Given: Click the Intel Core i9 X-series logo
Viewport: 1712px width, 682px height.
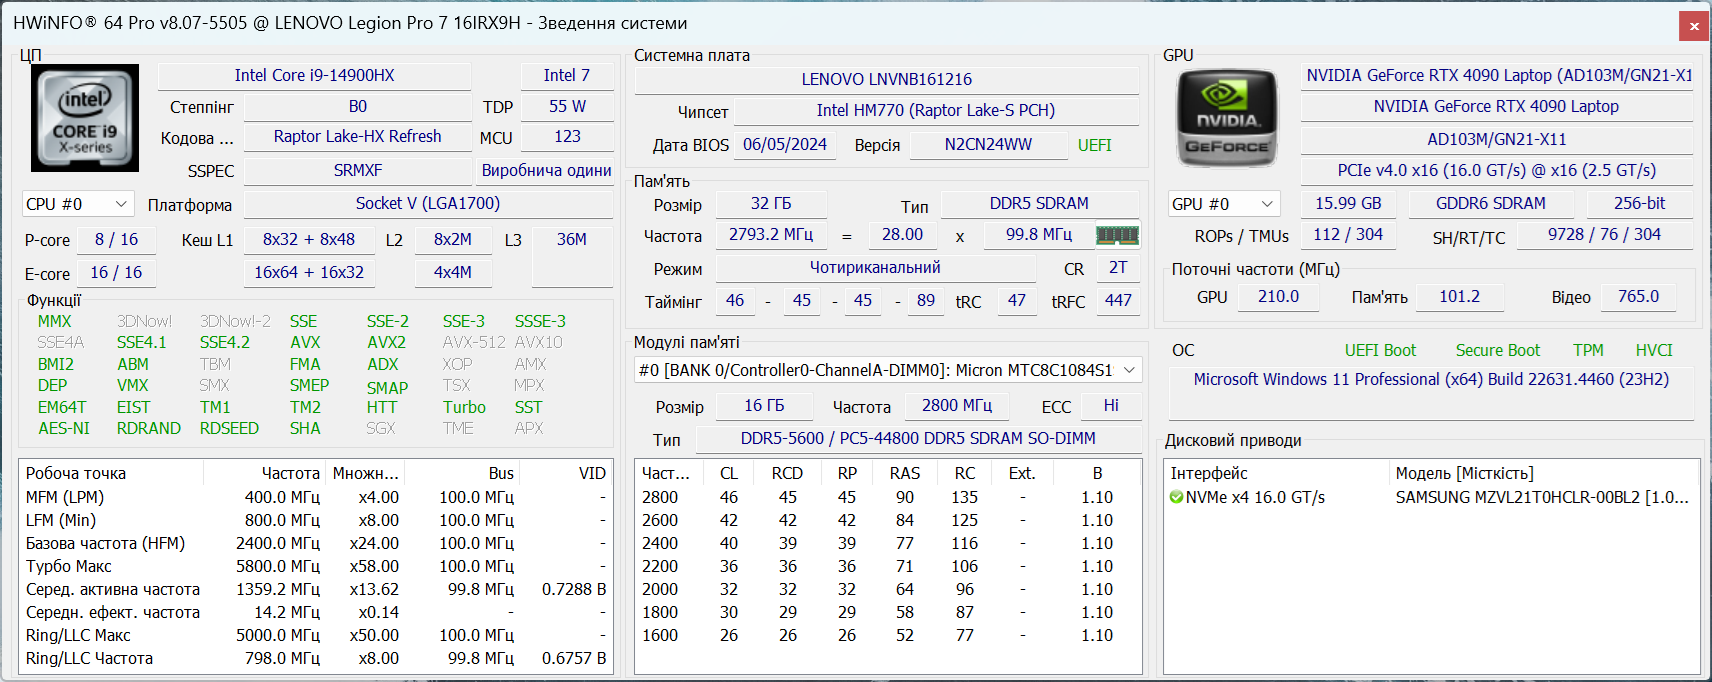Looking at the screenshot, I should (x=85, y=118).
